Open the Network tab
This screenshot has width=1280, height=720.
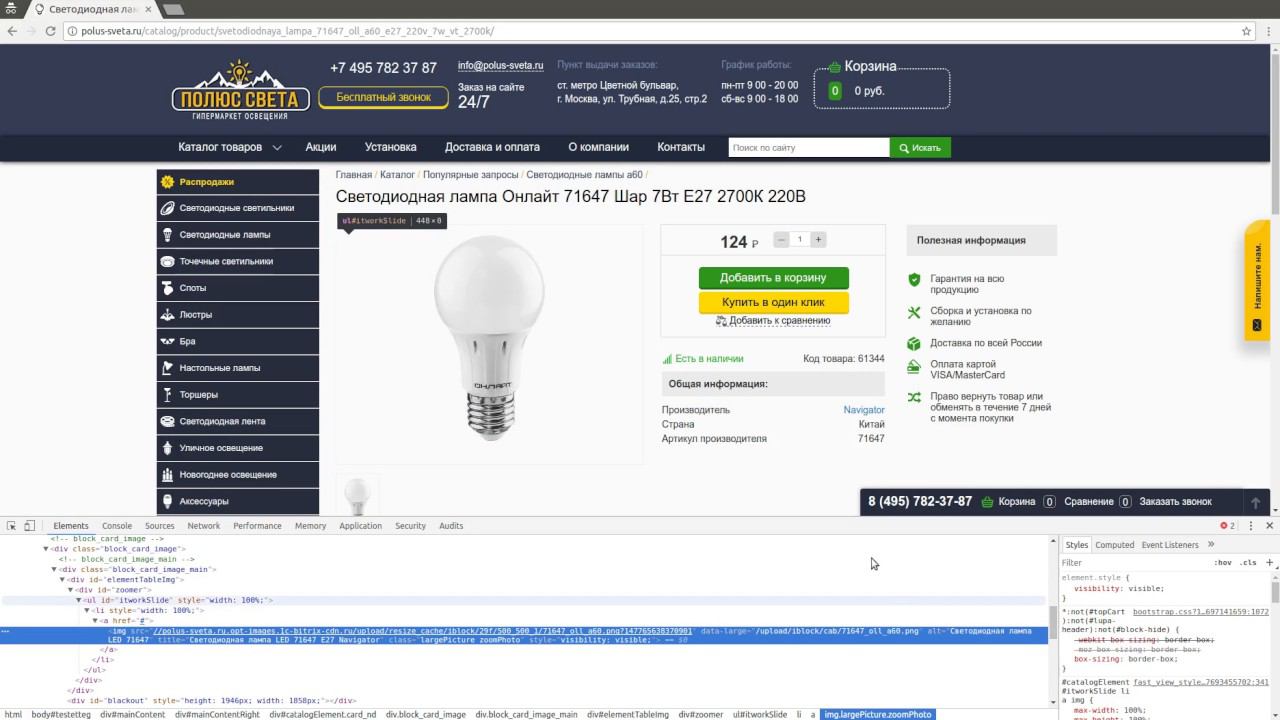pos(204,526)
